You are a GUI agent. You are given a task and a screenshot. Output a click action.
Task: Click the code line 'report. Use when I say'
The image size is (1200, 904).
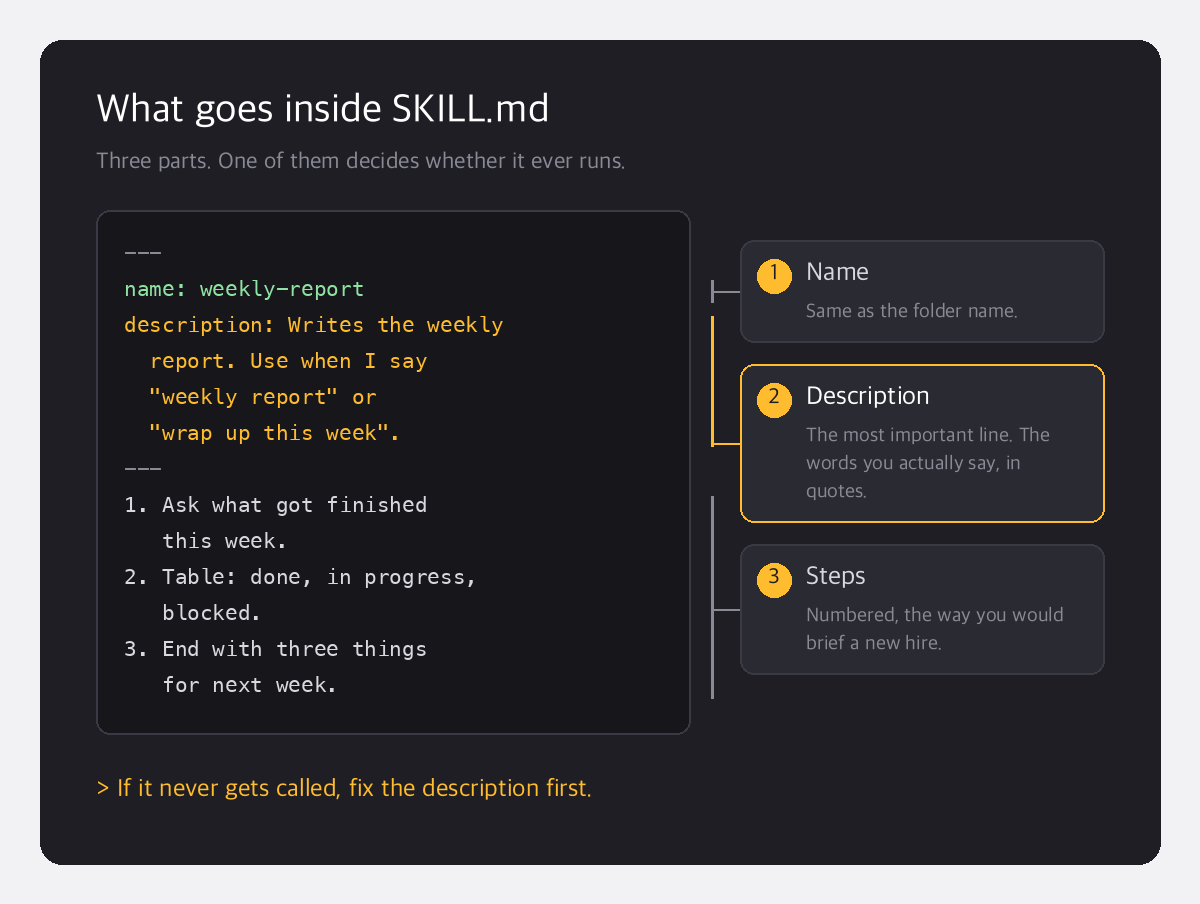tap(288, 361)
